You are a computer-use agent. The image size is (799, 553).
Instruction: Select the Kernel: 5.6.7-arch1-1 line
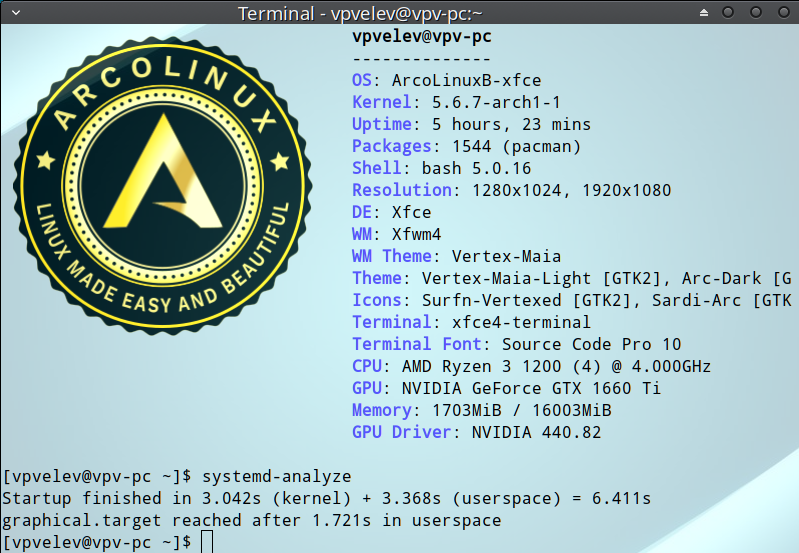(456, 102)
